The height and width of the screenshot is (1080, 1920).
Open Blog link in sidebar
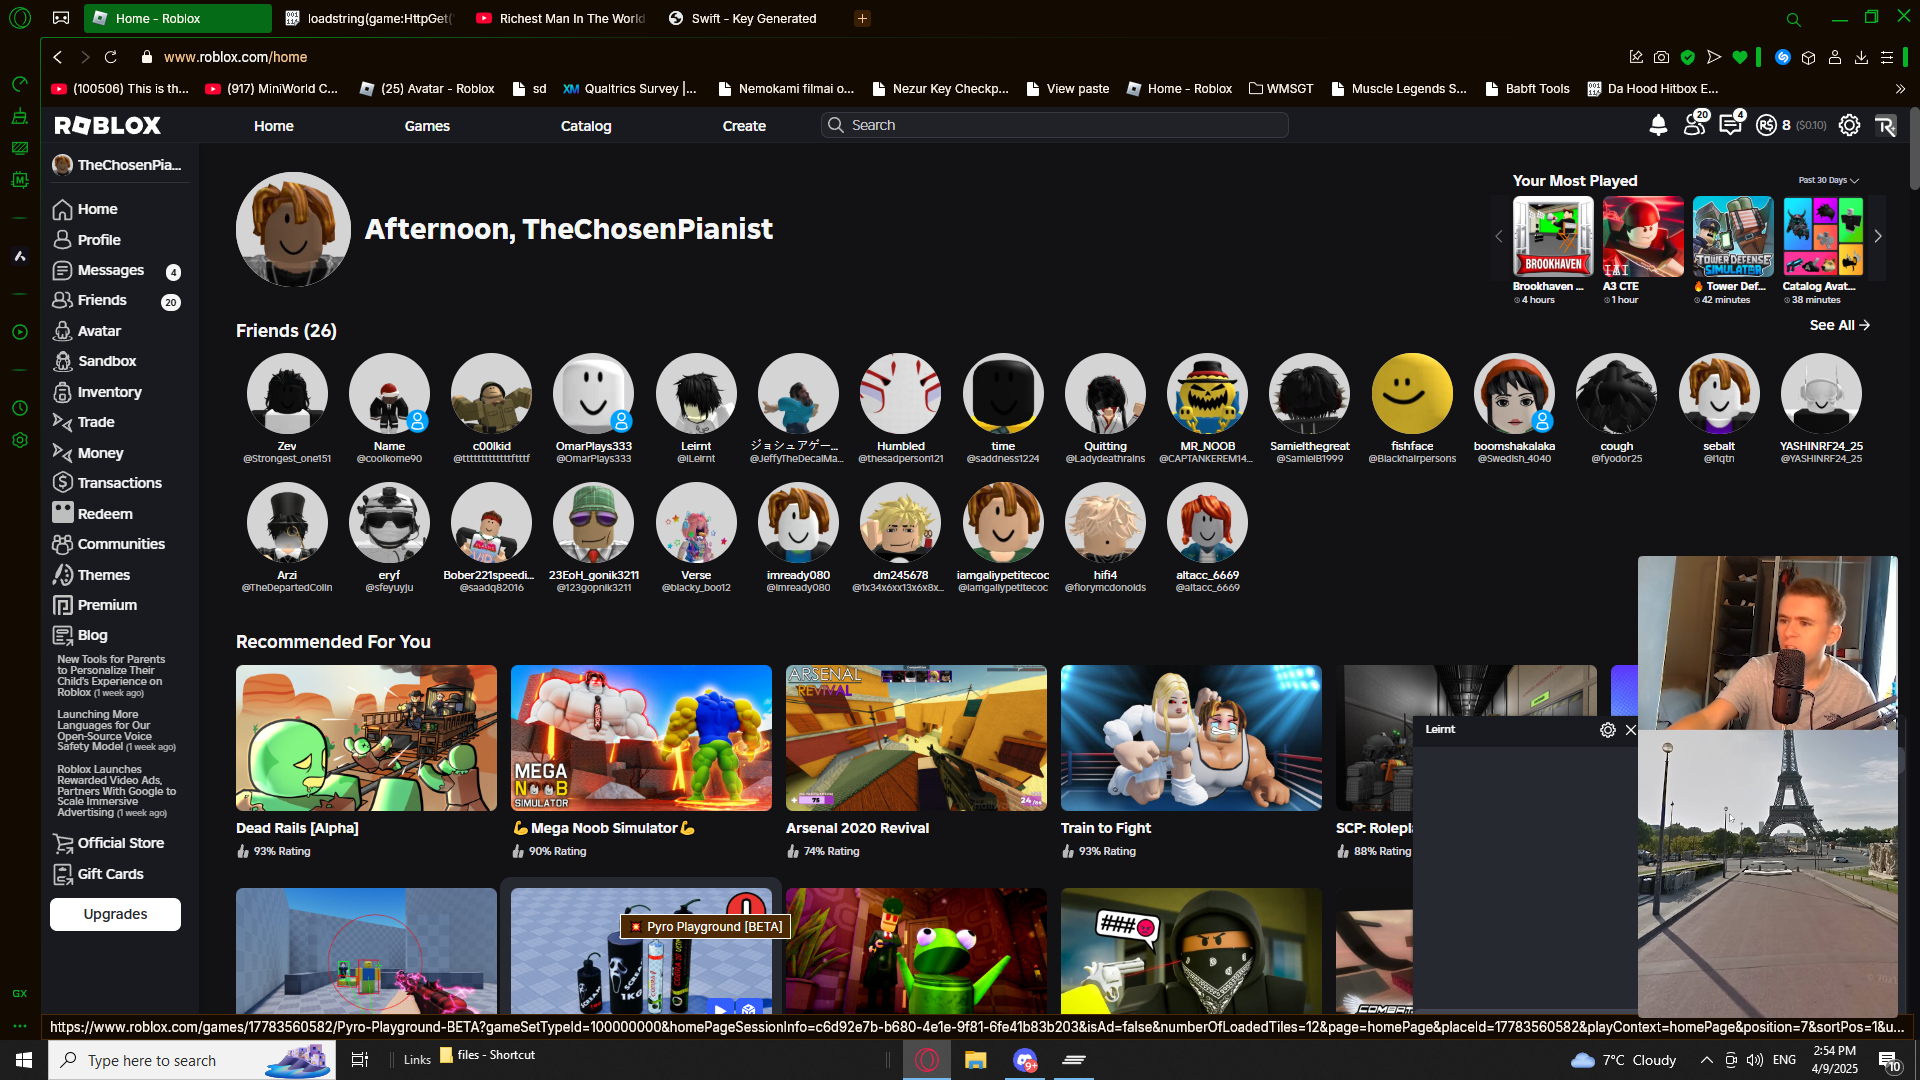click(x=92, y=635)
